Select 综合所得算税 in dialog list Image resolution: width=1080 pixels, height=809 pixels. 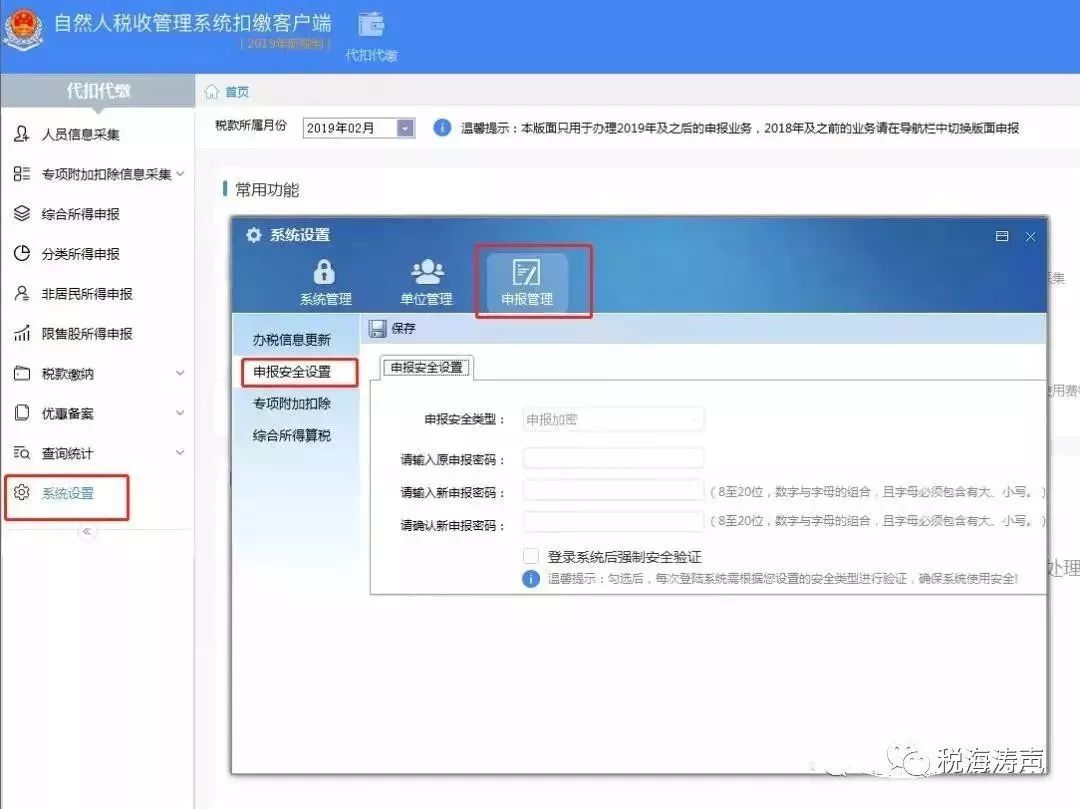click(x=291, y=436)
